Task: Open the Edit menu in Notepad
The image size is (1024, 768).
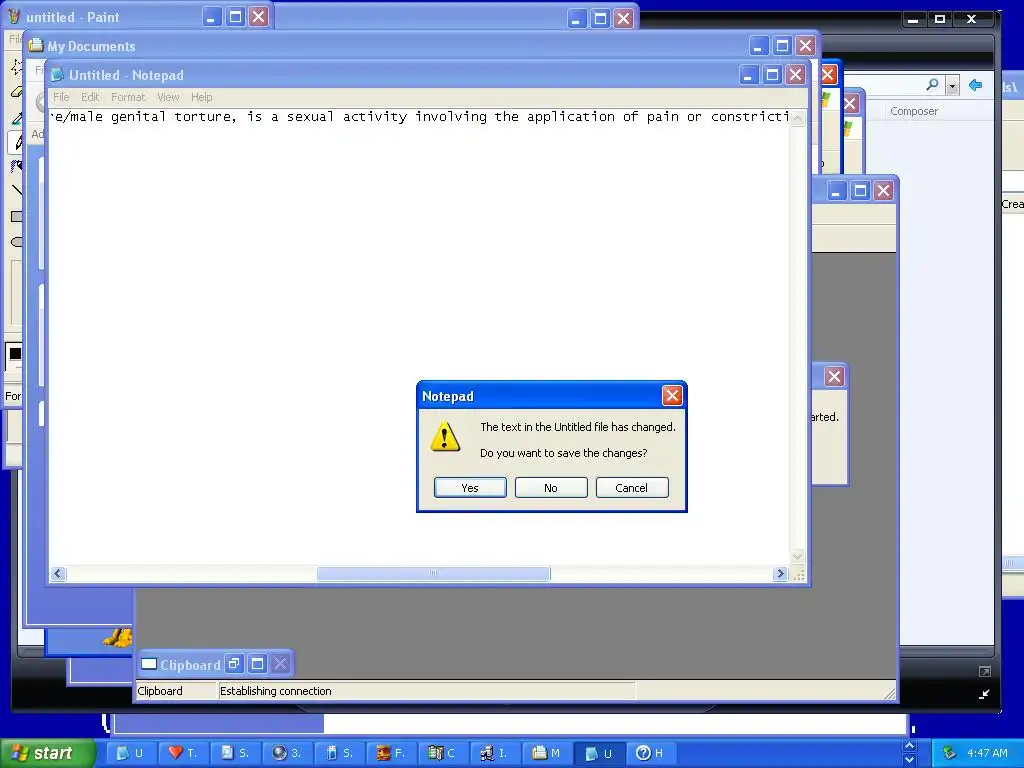Action: tap(90, 97)
